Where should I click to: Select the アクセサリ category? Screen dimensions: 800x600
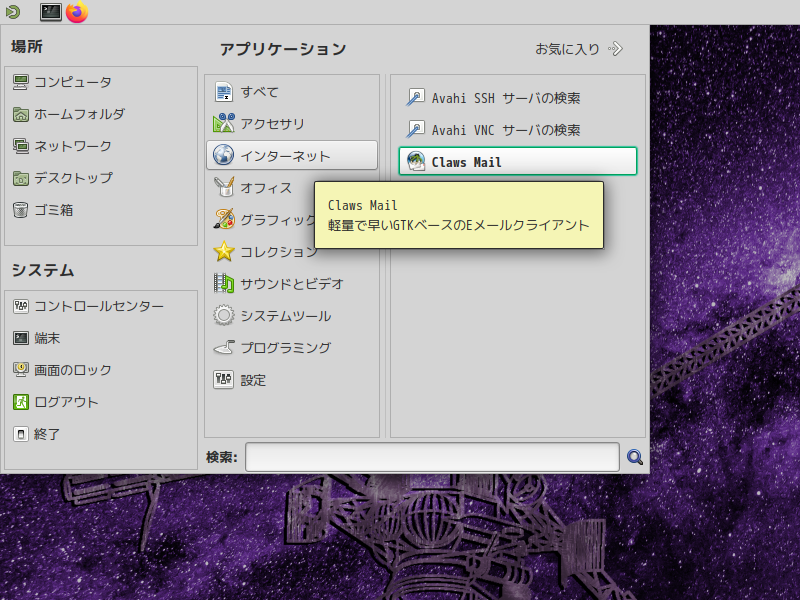tap(292, 123)
